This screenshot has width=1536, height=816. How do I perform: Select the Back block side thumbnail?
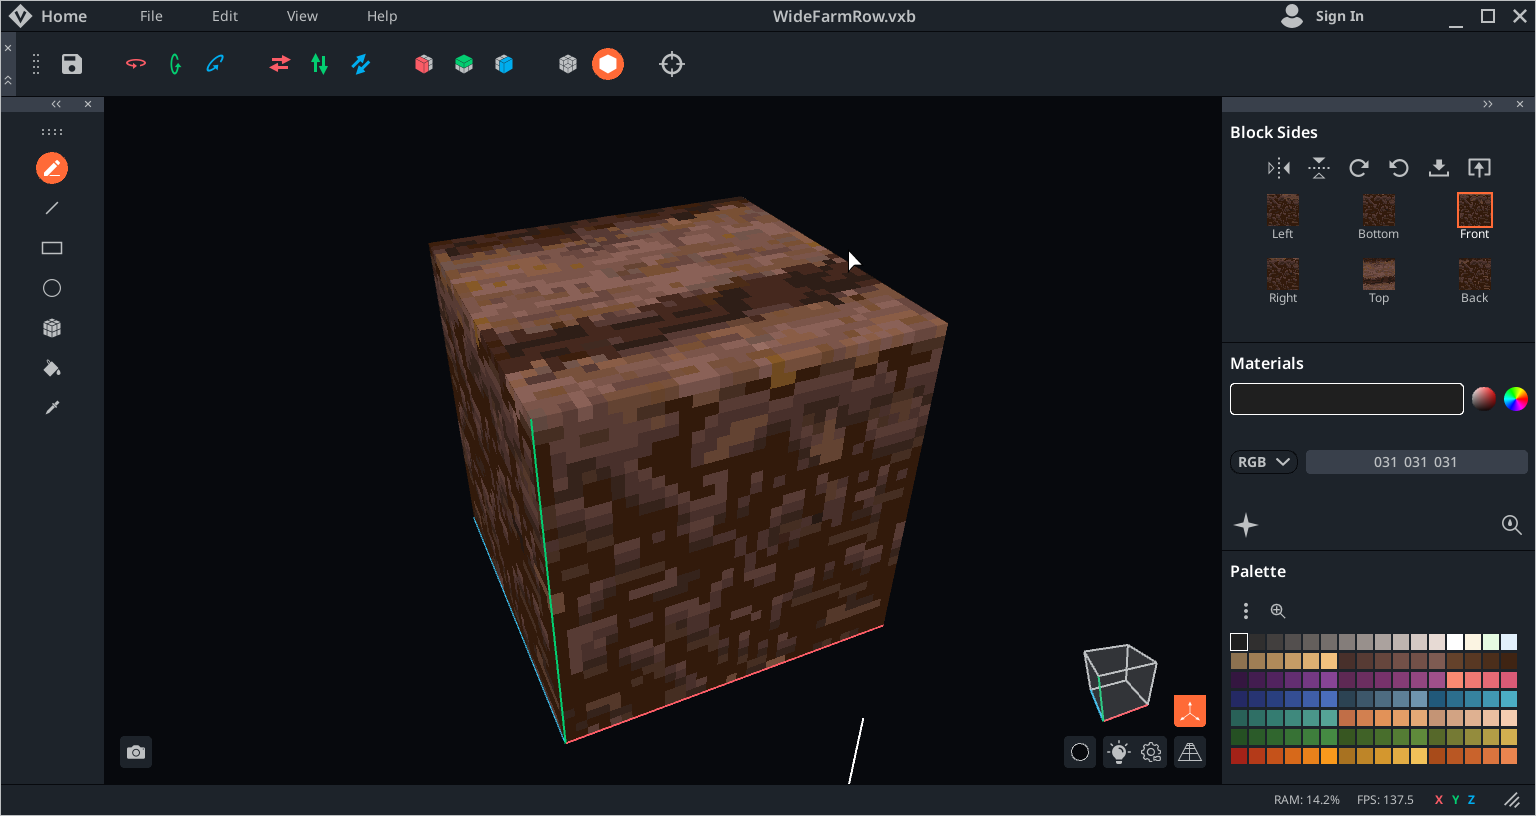click(x=1475, y=274)
